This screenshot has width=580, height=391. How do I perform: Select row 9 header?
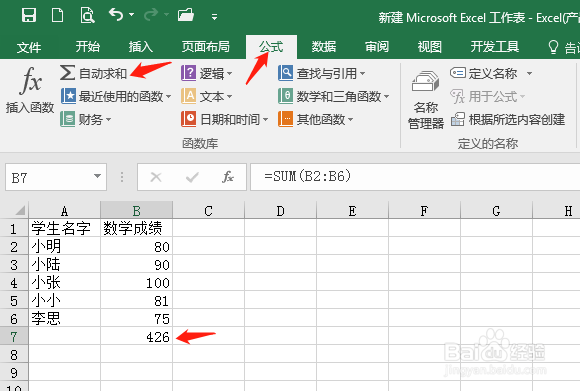(x=14, y=373)
